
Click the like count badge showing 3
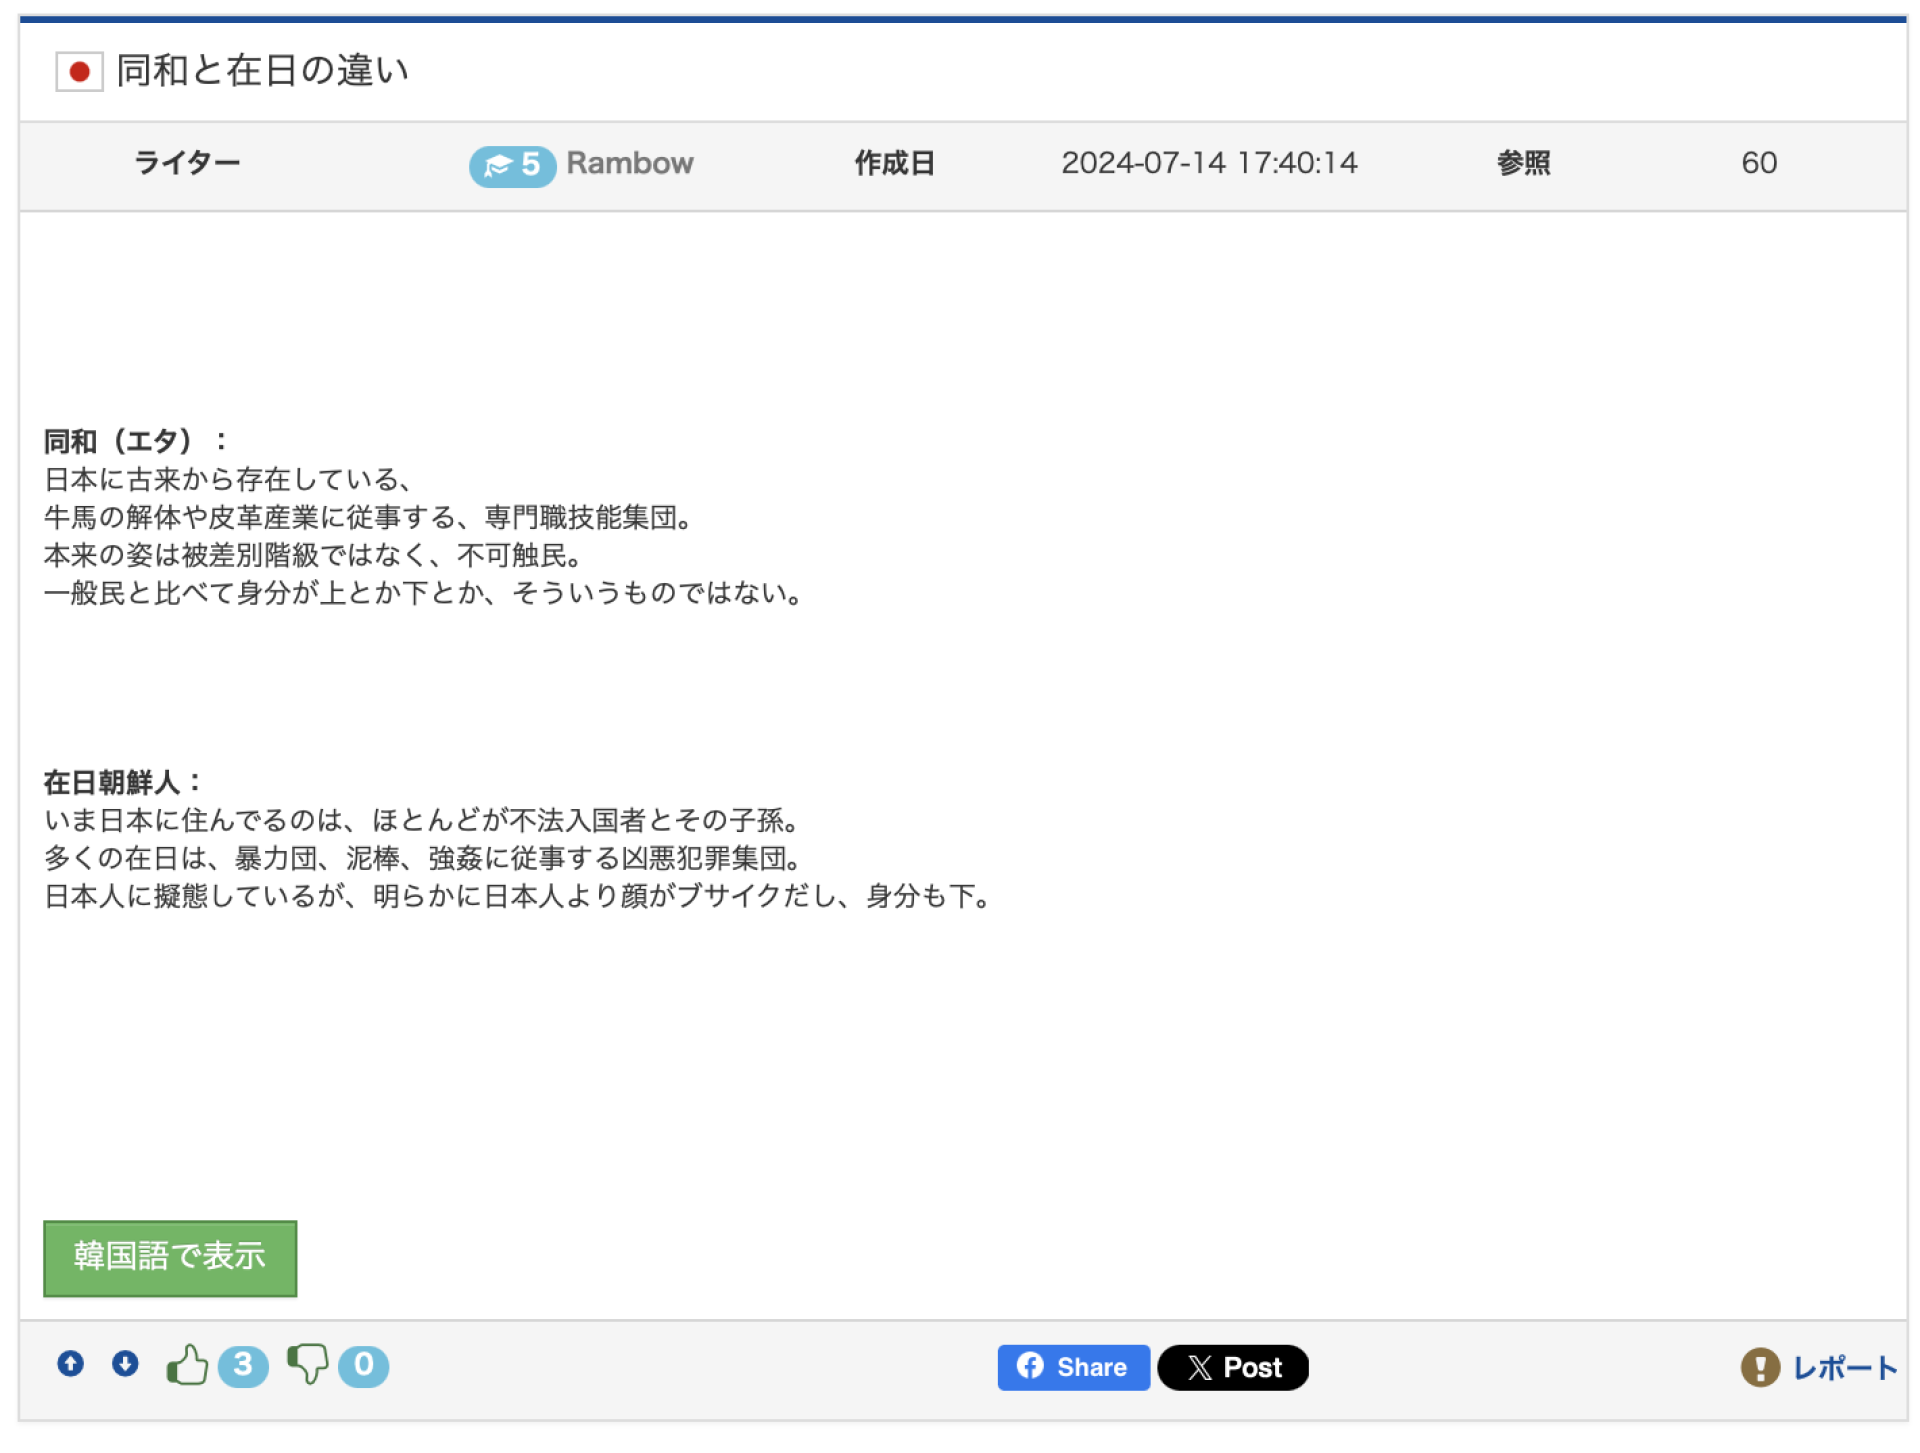point(243,1365)
